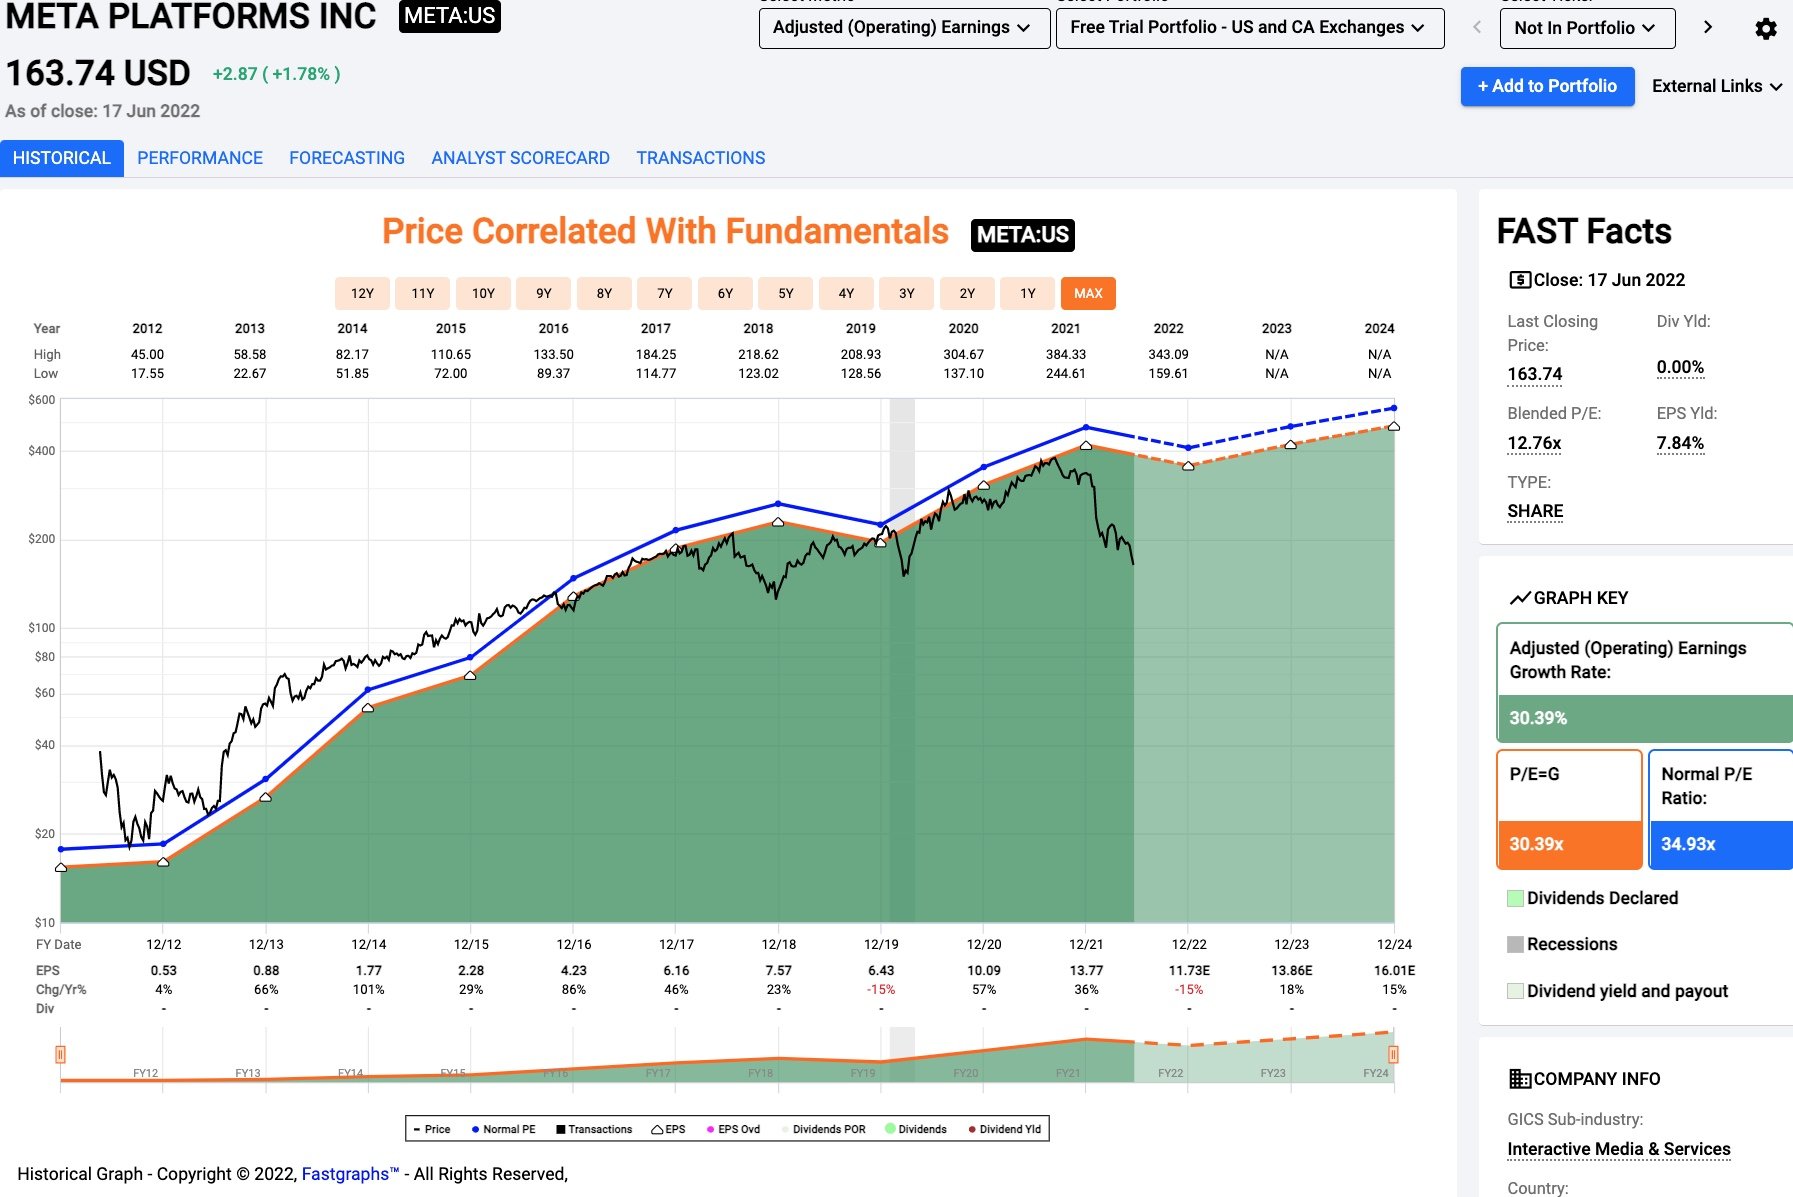Toggle the Recessions checkbox
The width and height of the screenshot is (1793, 1197).
(1515, 944)
